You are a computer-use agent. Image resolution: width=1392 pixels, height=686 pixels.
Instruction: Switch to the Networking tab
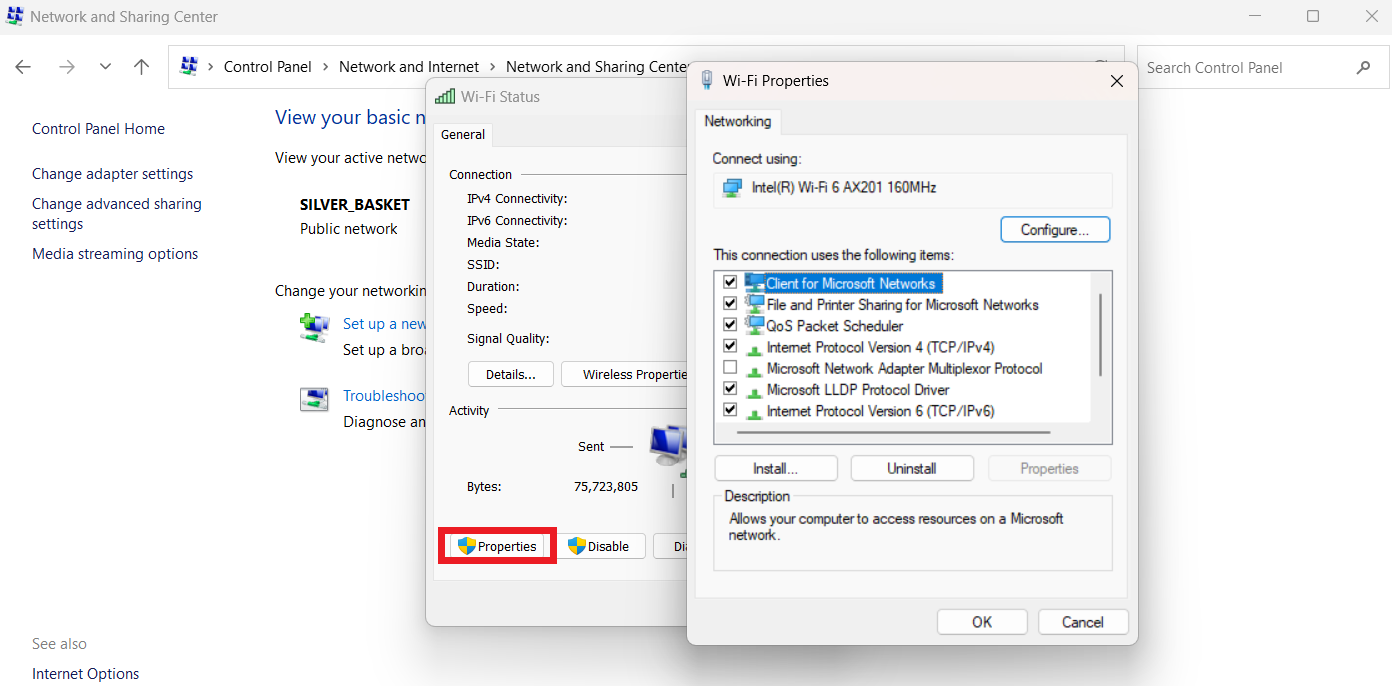[x=738, y=121]
